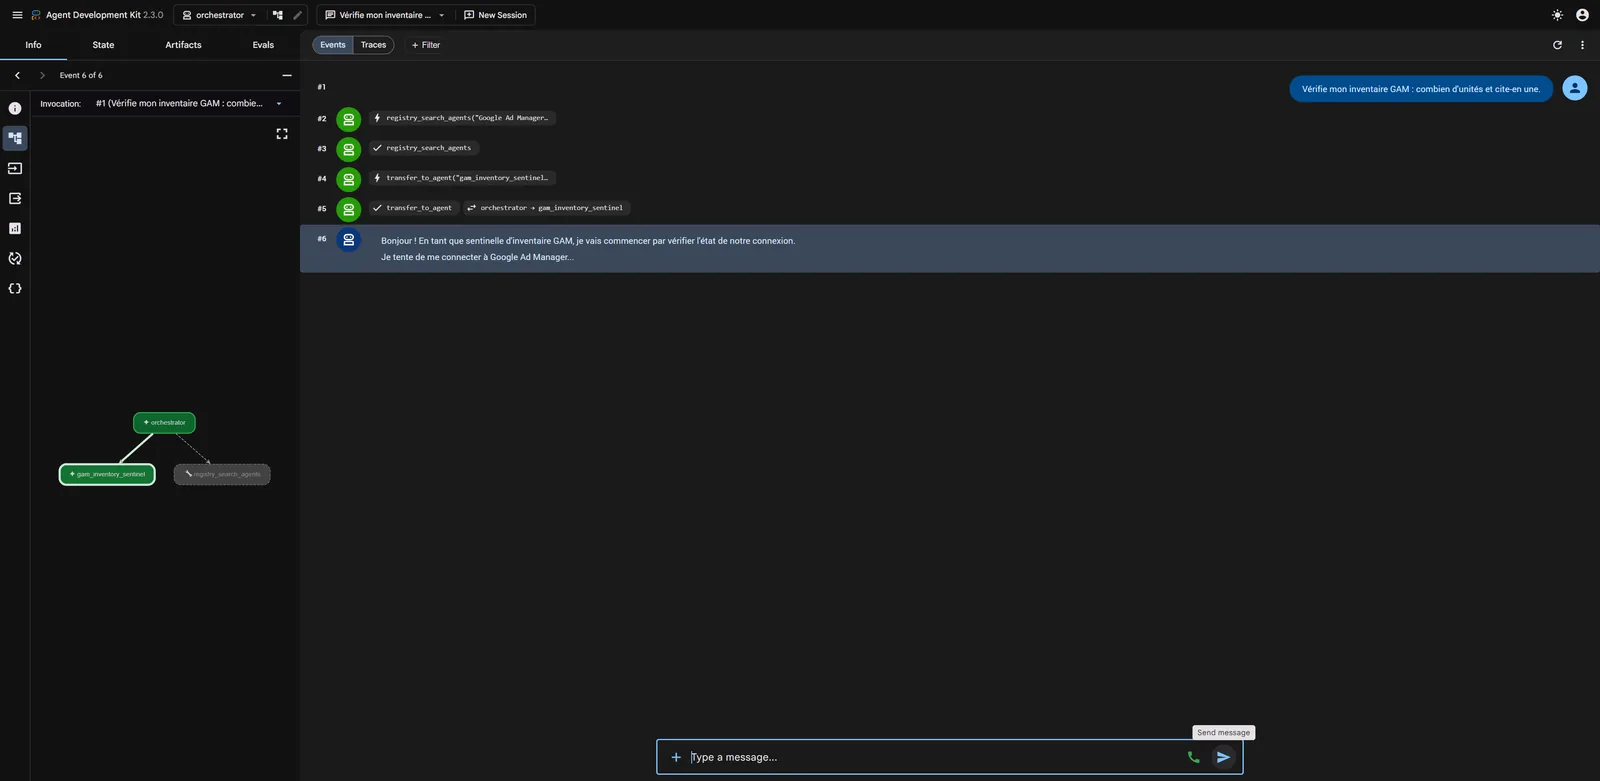1600x781 pixels.
Task: Click the agent graph icon next to orchestrator
Action: tap(278, 15)
